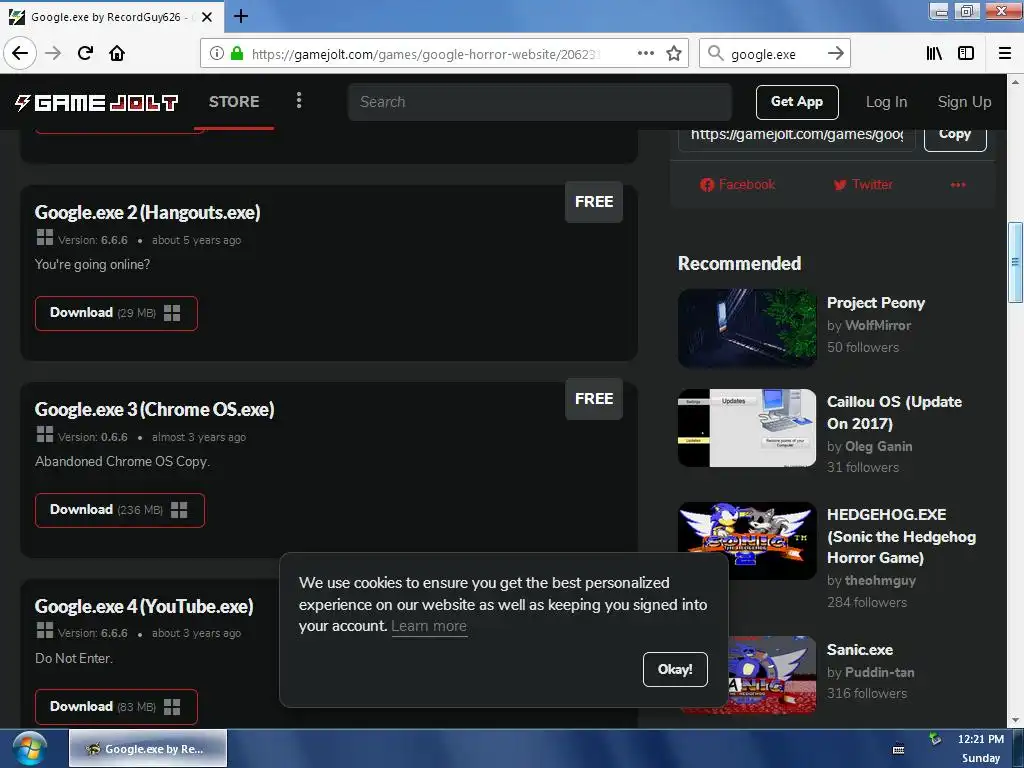Screen dimensions: 1024x768
Task: Open the Project Peony title link
Action: click(876, 303)
